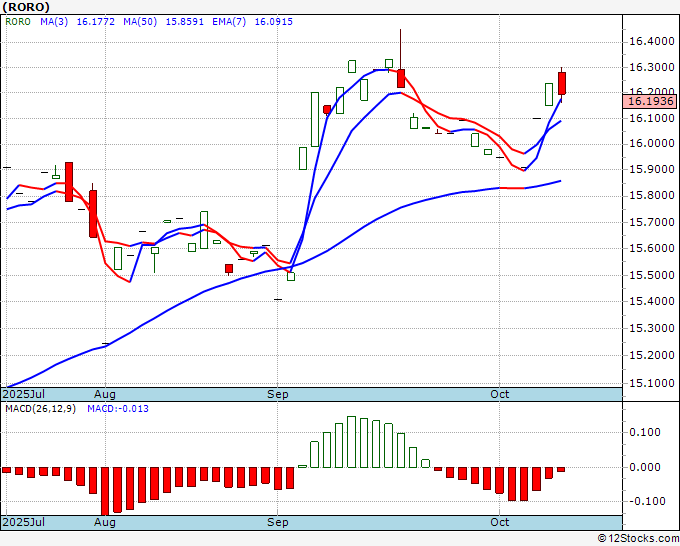
Task: Click the 15.2000 price axis label
Action: point(652,355)
